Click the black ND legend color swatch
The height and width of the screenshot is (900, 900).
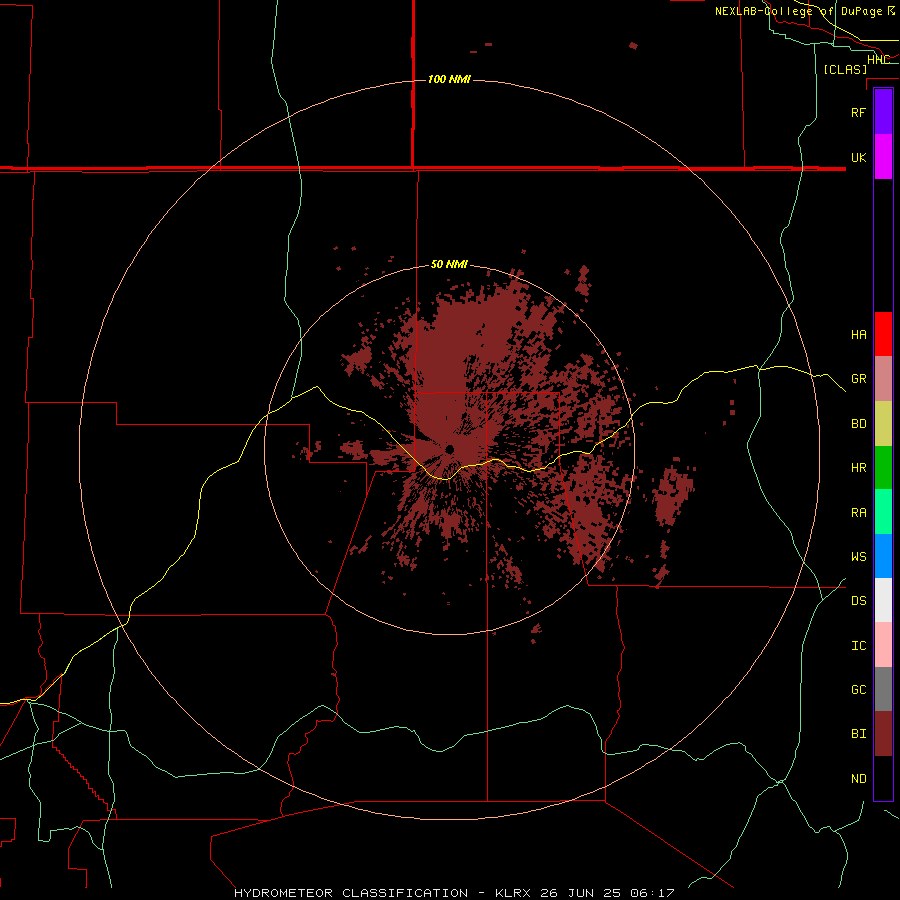pyautogui.click(x=883, y=778)
